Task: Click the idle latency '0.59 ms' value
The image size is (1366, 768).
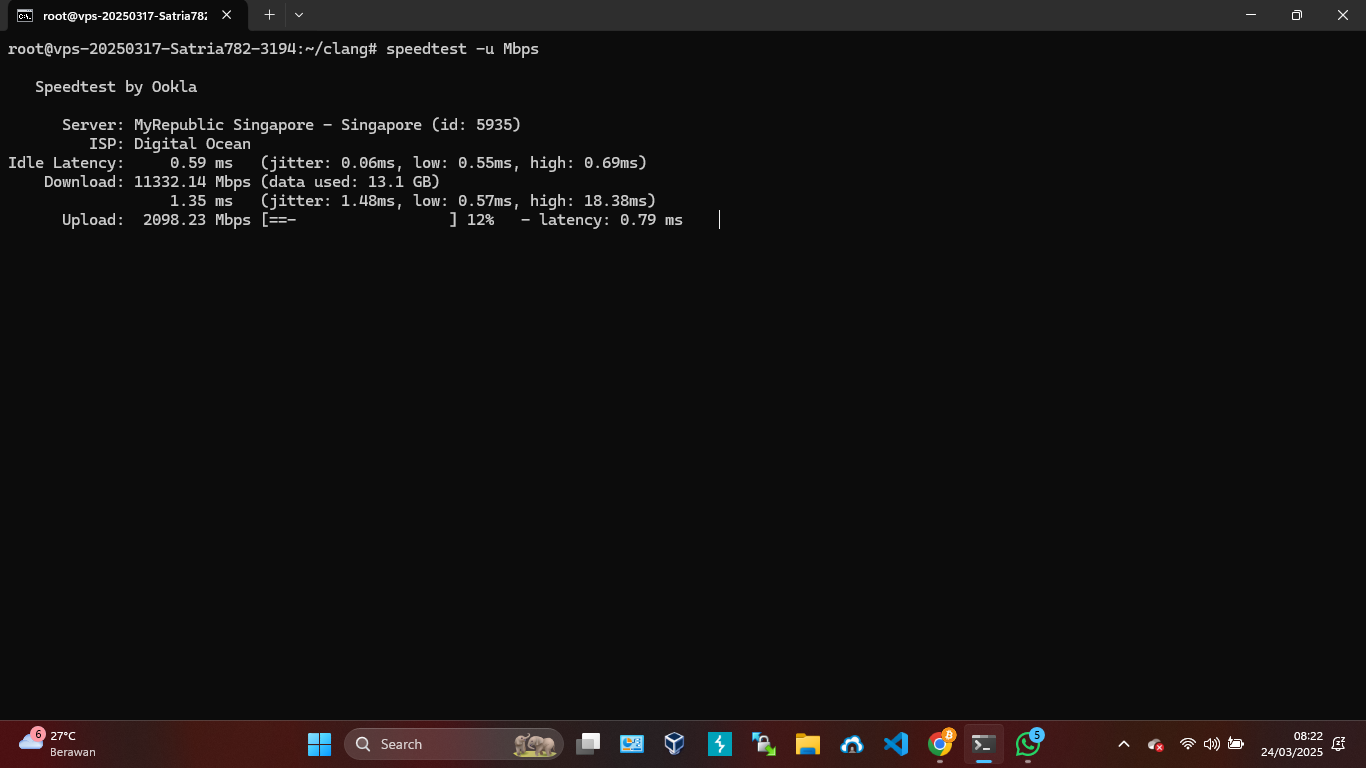Action: pyautogui.click(x=201, y=163)
